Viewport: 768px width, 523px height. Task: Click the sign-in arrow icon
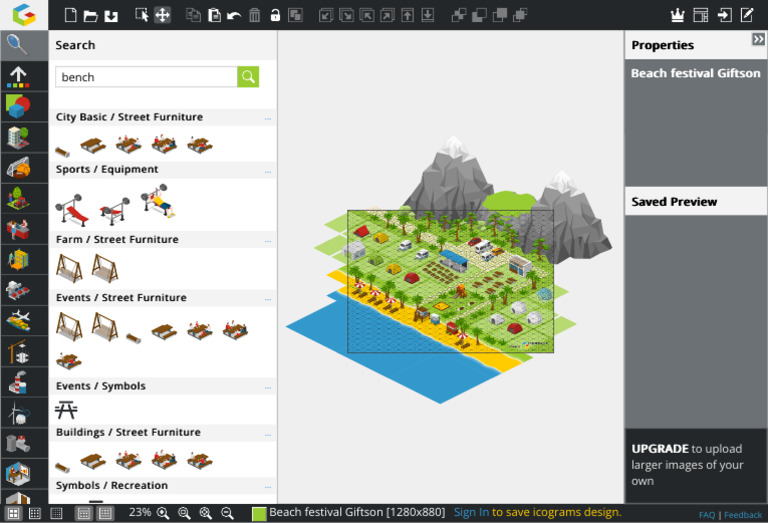pyautogui.click(x=724, y=15)
